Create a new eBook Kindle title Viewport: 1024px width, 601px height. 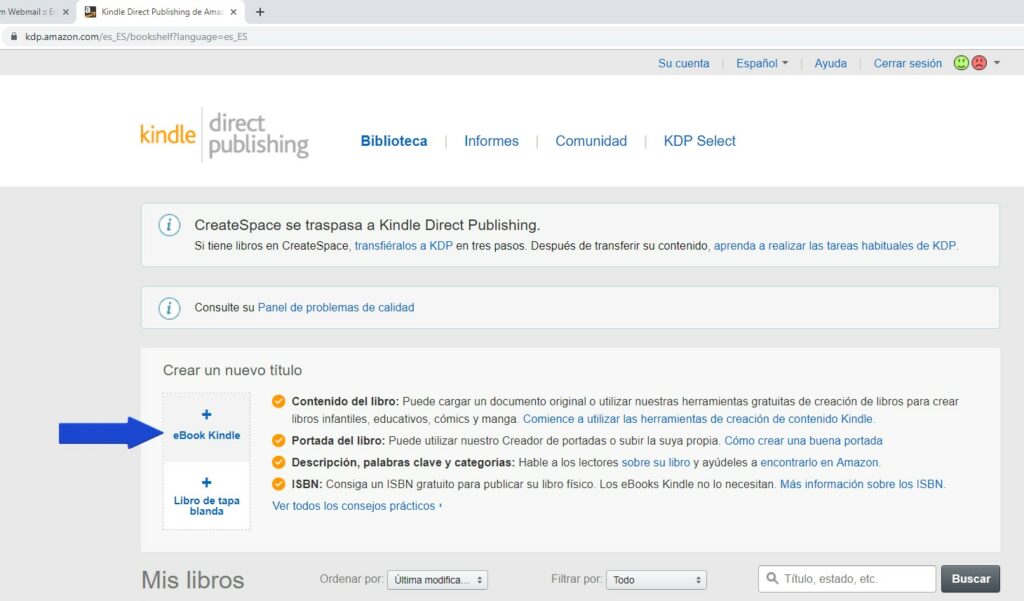click(206, 426)
